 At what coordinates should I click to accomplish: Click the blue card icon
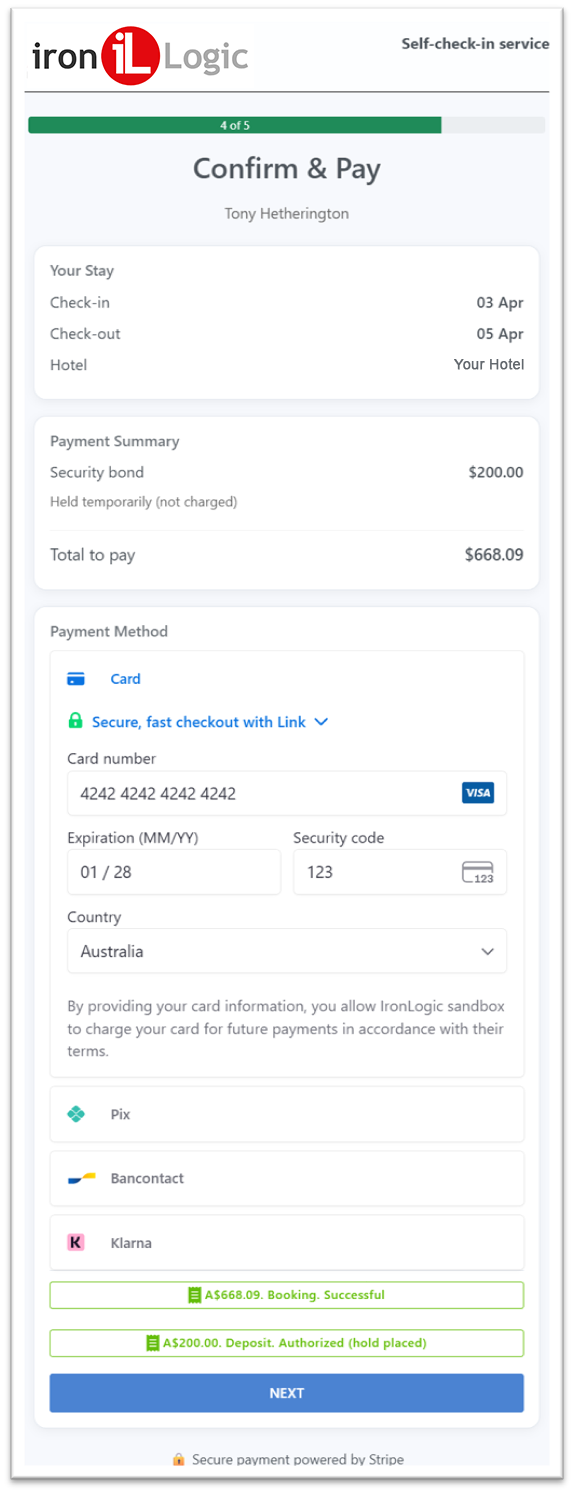pyautogui.click(x=76, y=679)
